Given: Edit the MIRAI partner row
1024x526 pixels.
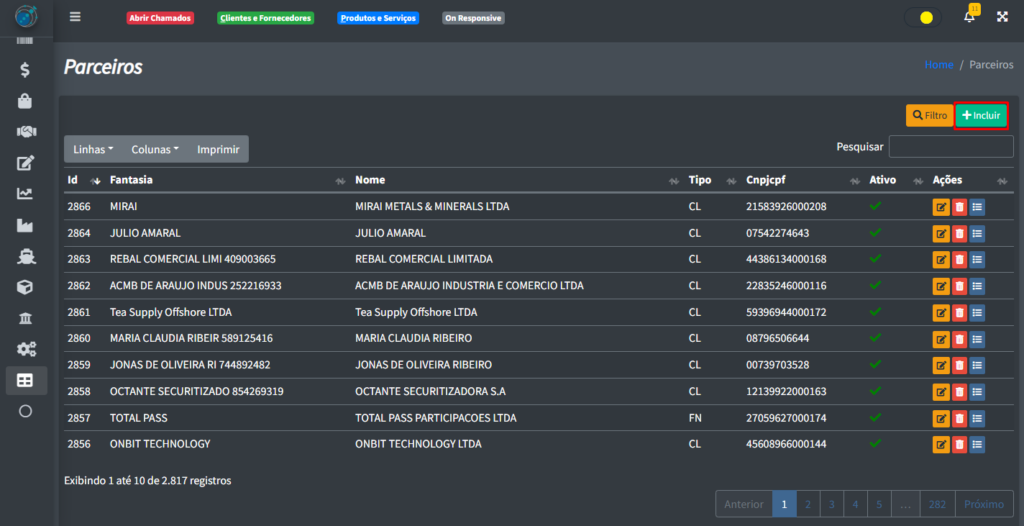Looking at the screenshot, I should [941, 207].
